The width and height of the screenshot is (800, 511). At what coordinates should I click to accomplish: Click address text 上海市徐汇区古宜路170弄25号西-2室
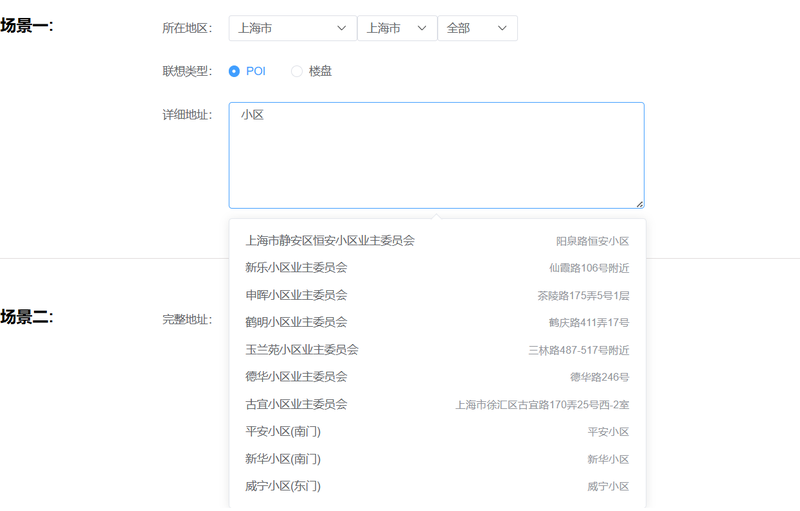(542, 405)
